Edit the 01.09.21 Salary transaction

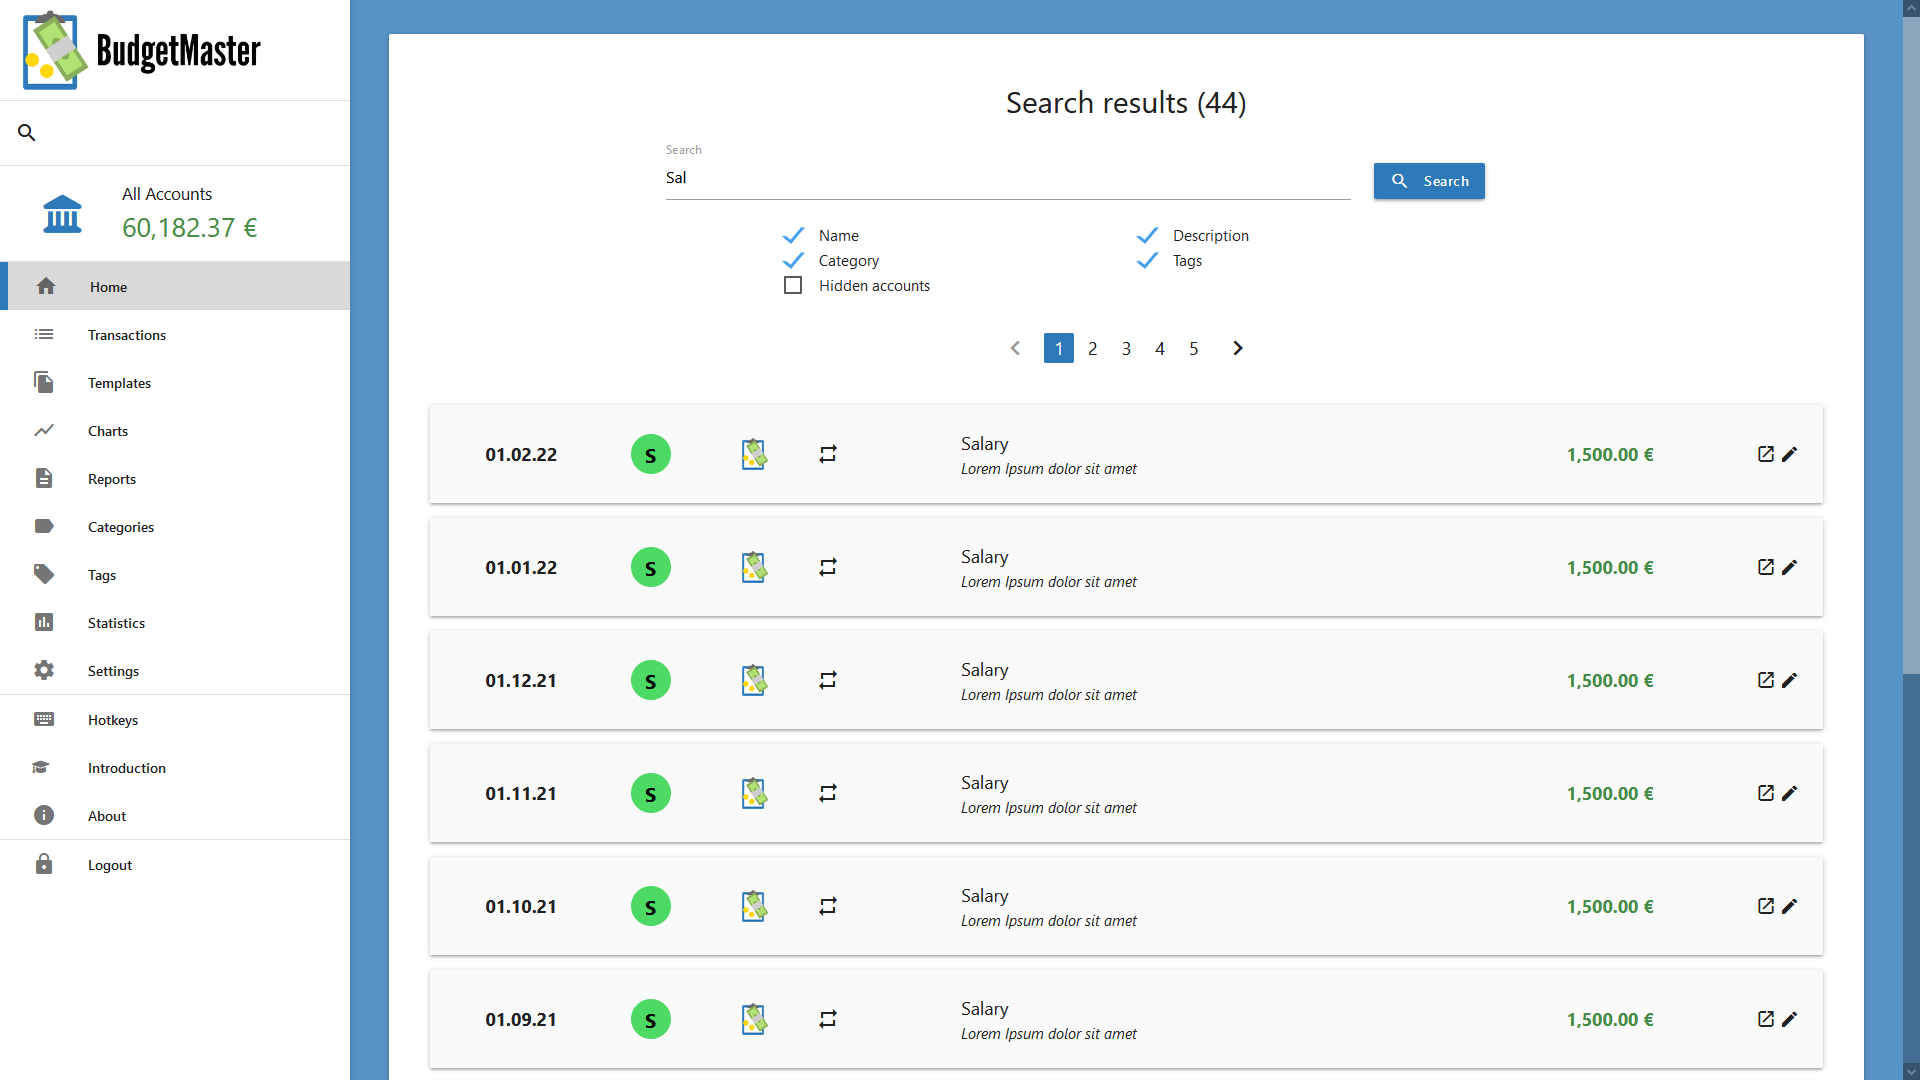coord(1789,1019)
